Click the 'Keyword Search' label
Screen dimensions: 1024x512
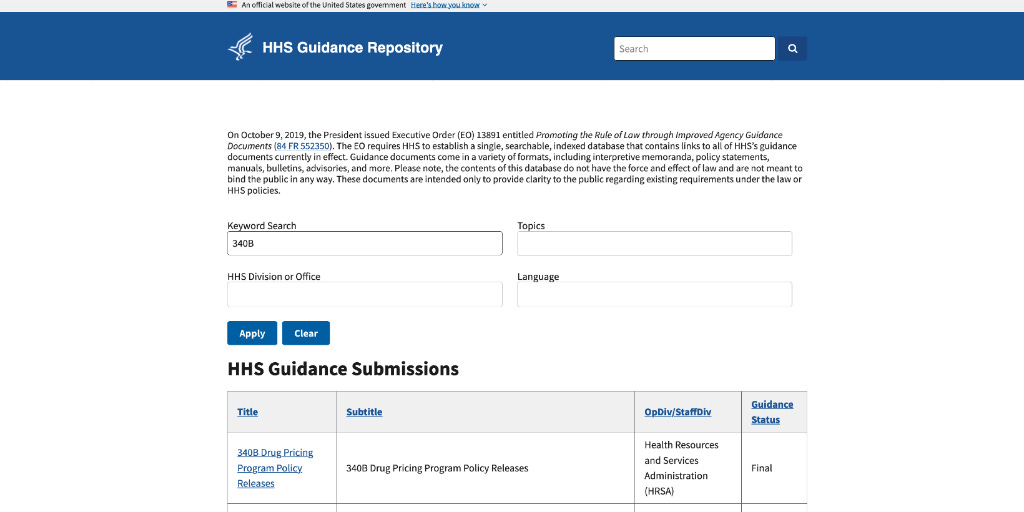pyautogui.click(x=262, y=226)
